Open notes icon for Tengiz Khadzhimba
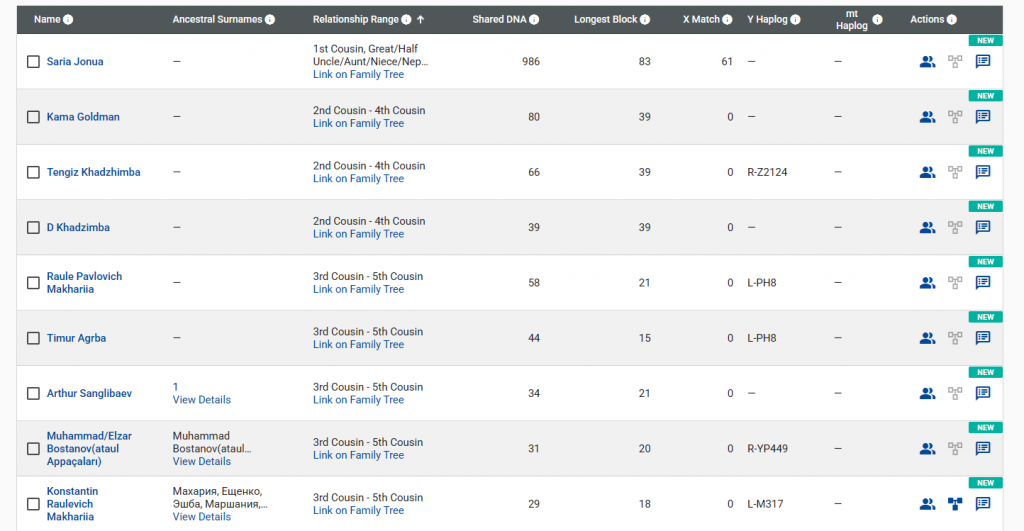The width and height of the screenshot is (1024, 531). (983, 172)
